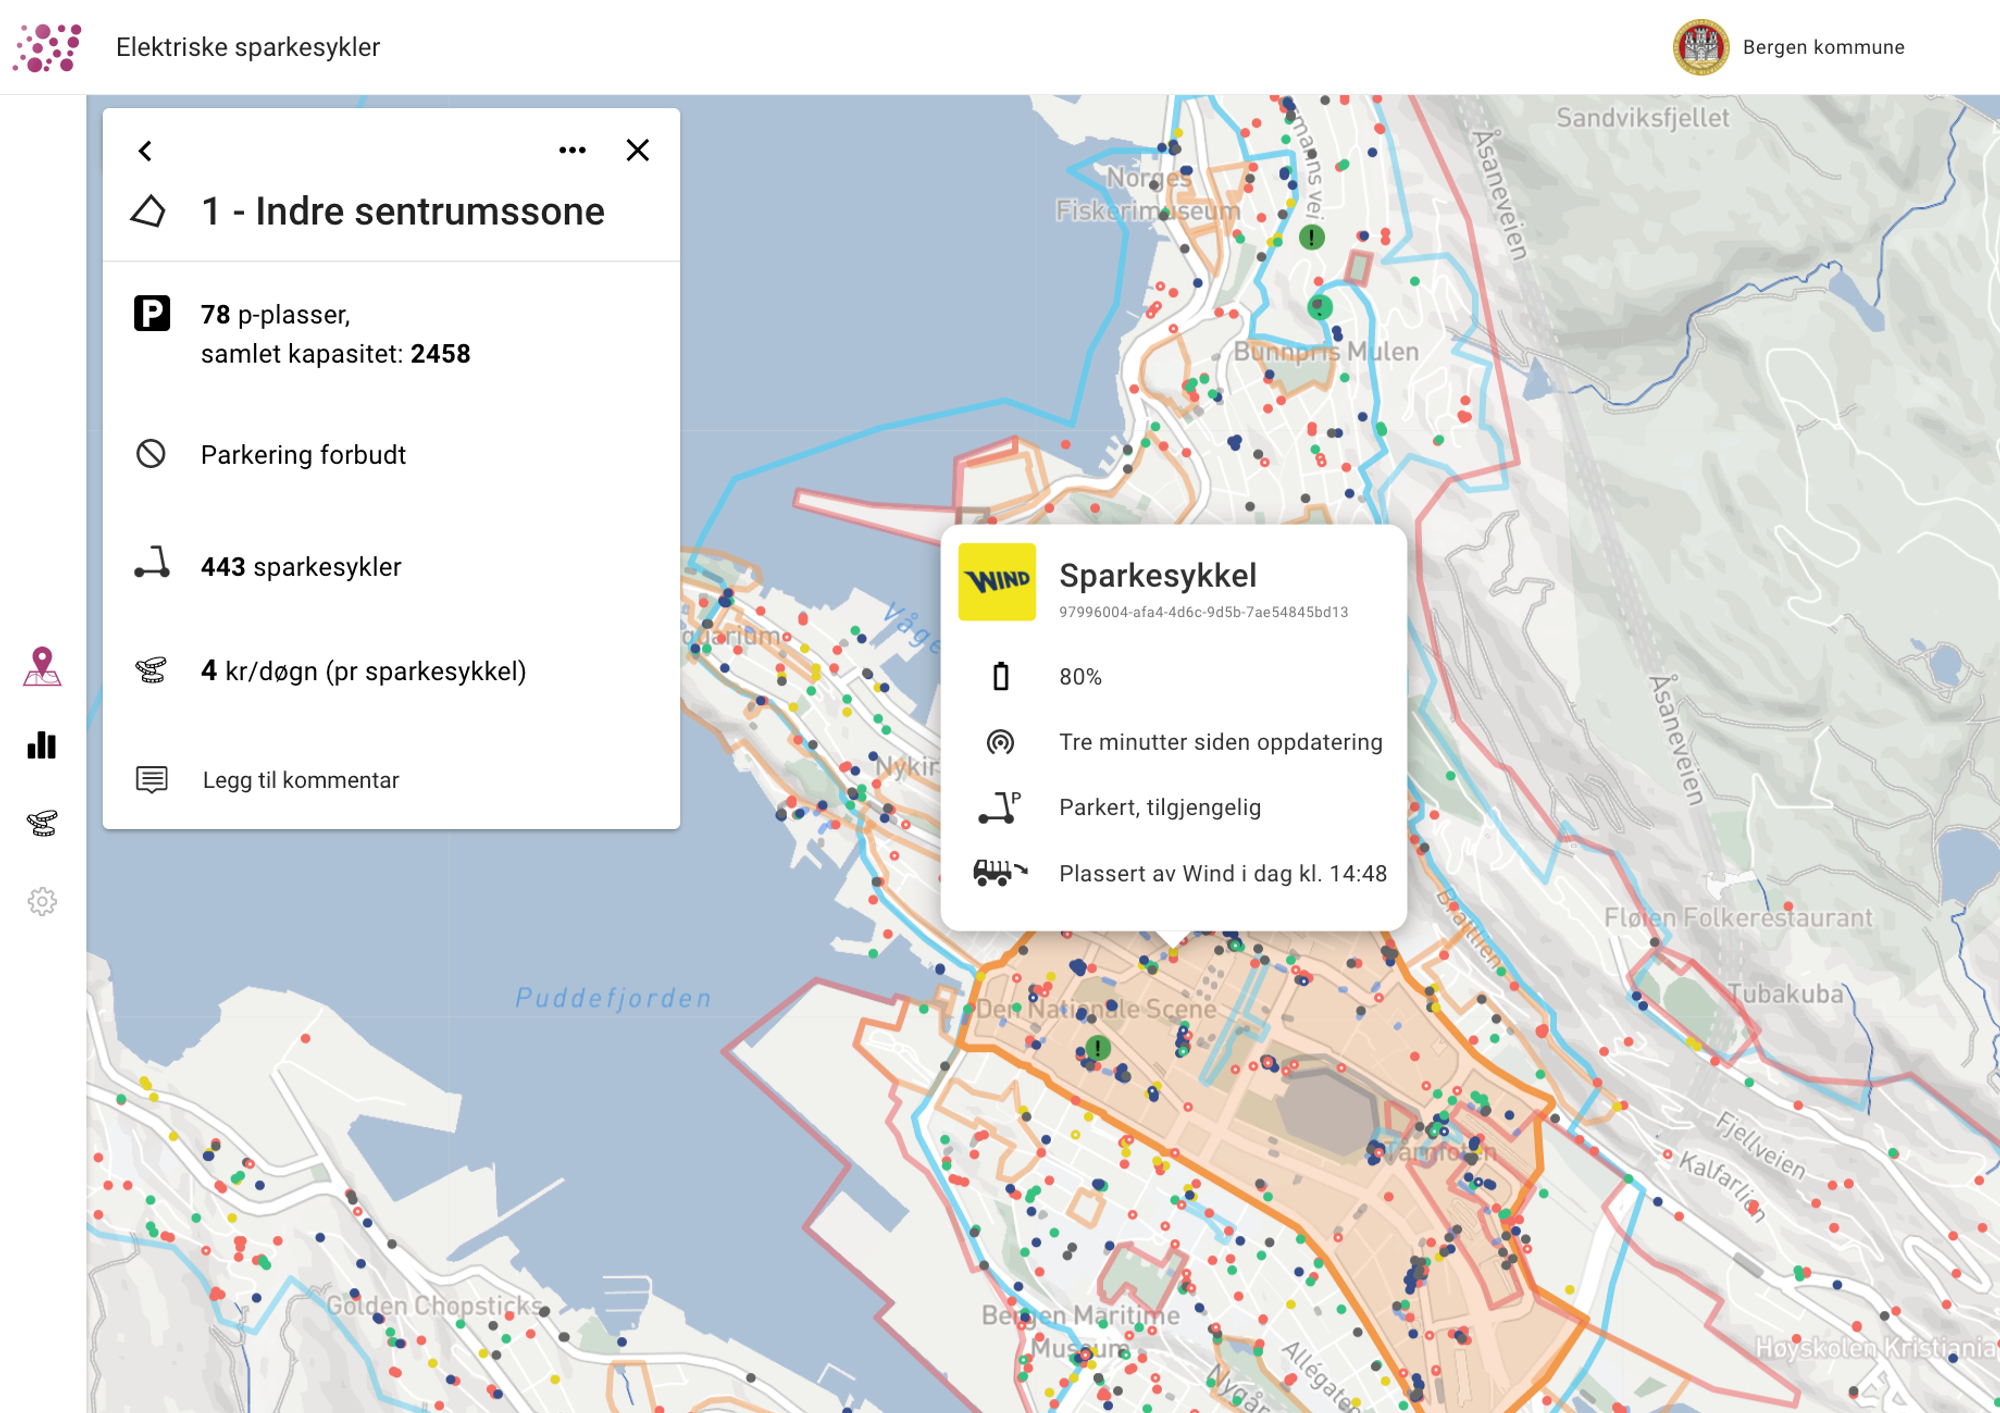Click the Bergen kommune coat of arms
Image resolution: width=2000 pixels, height=1413 pixels.
(x=1701, y=47)
